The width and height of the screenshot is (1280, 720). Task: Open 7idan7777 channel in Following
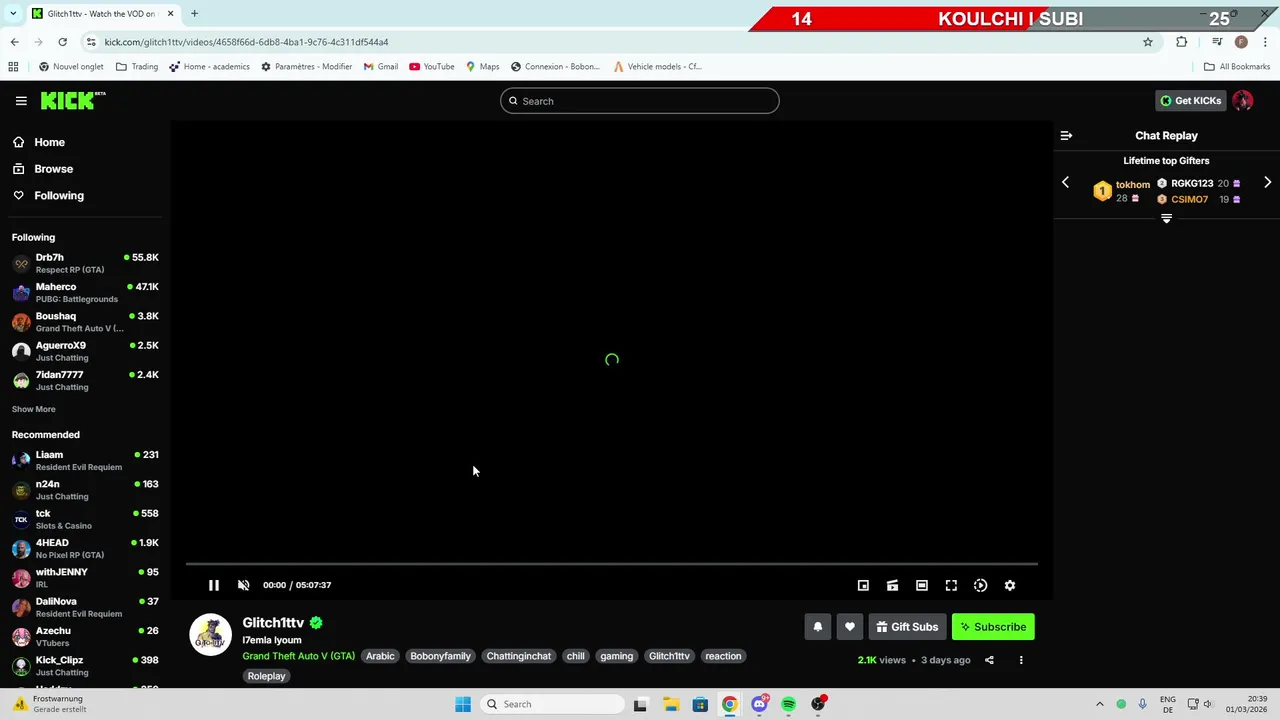pos(85,380)
